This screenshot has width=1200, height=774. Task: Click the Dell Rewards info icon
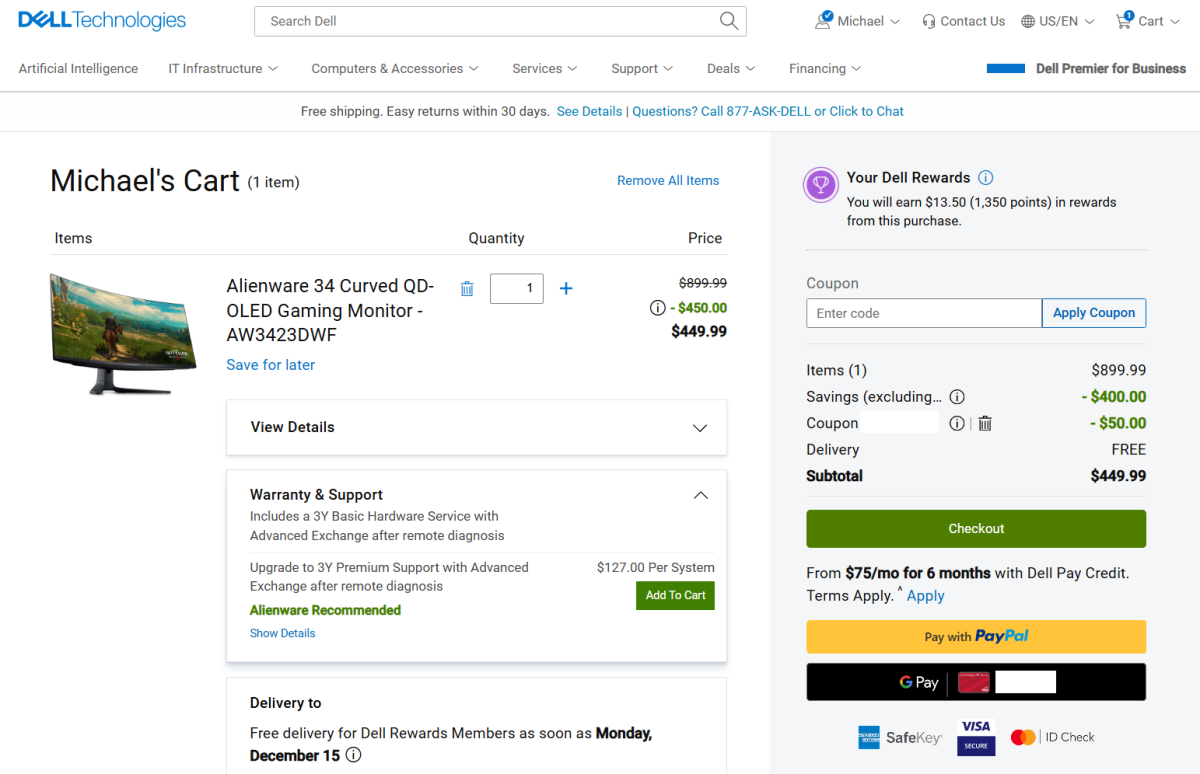pyautogui.click(x=985, y=177)
